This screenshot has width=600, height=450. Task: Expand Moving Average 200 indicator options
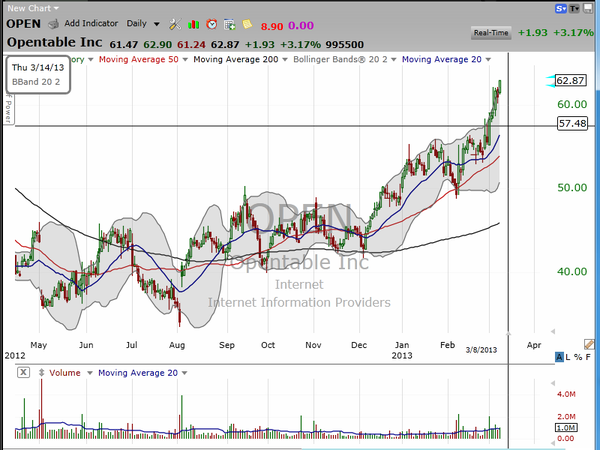point(285,59)
